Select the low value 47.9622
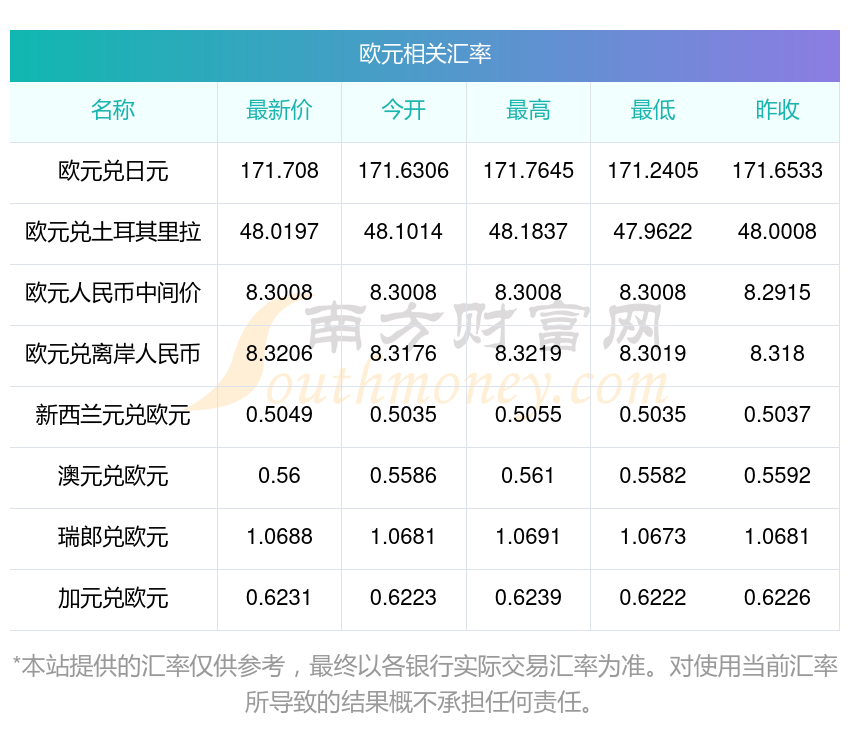The image size is (850, 733). 653,232
